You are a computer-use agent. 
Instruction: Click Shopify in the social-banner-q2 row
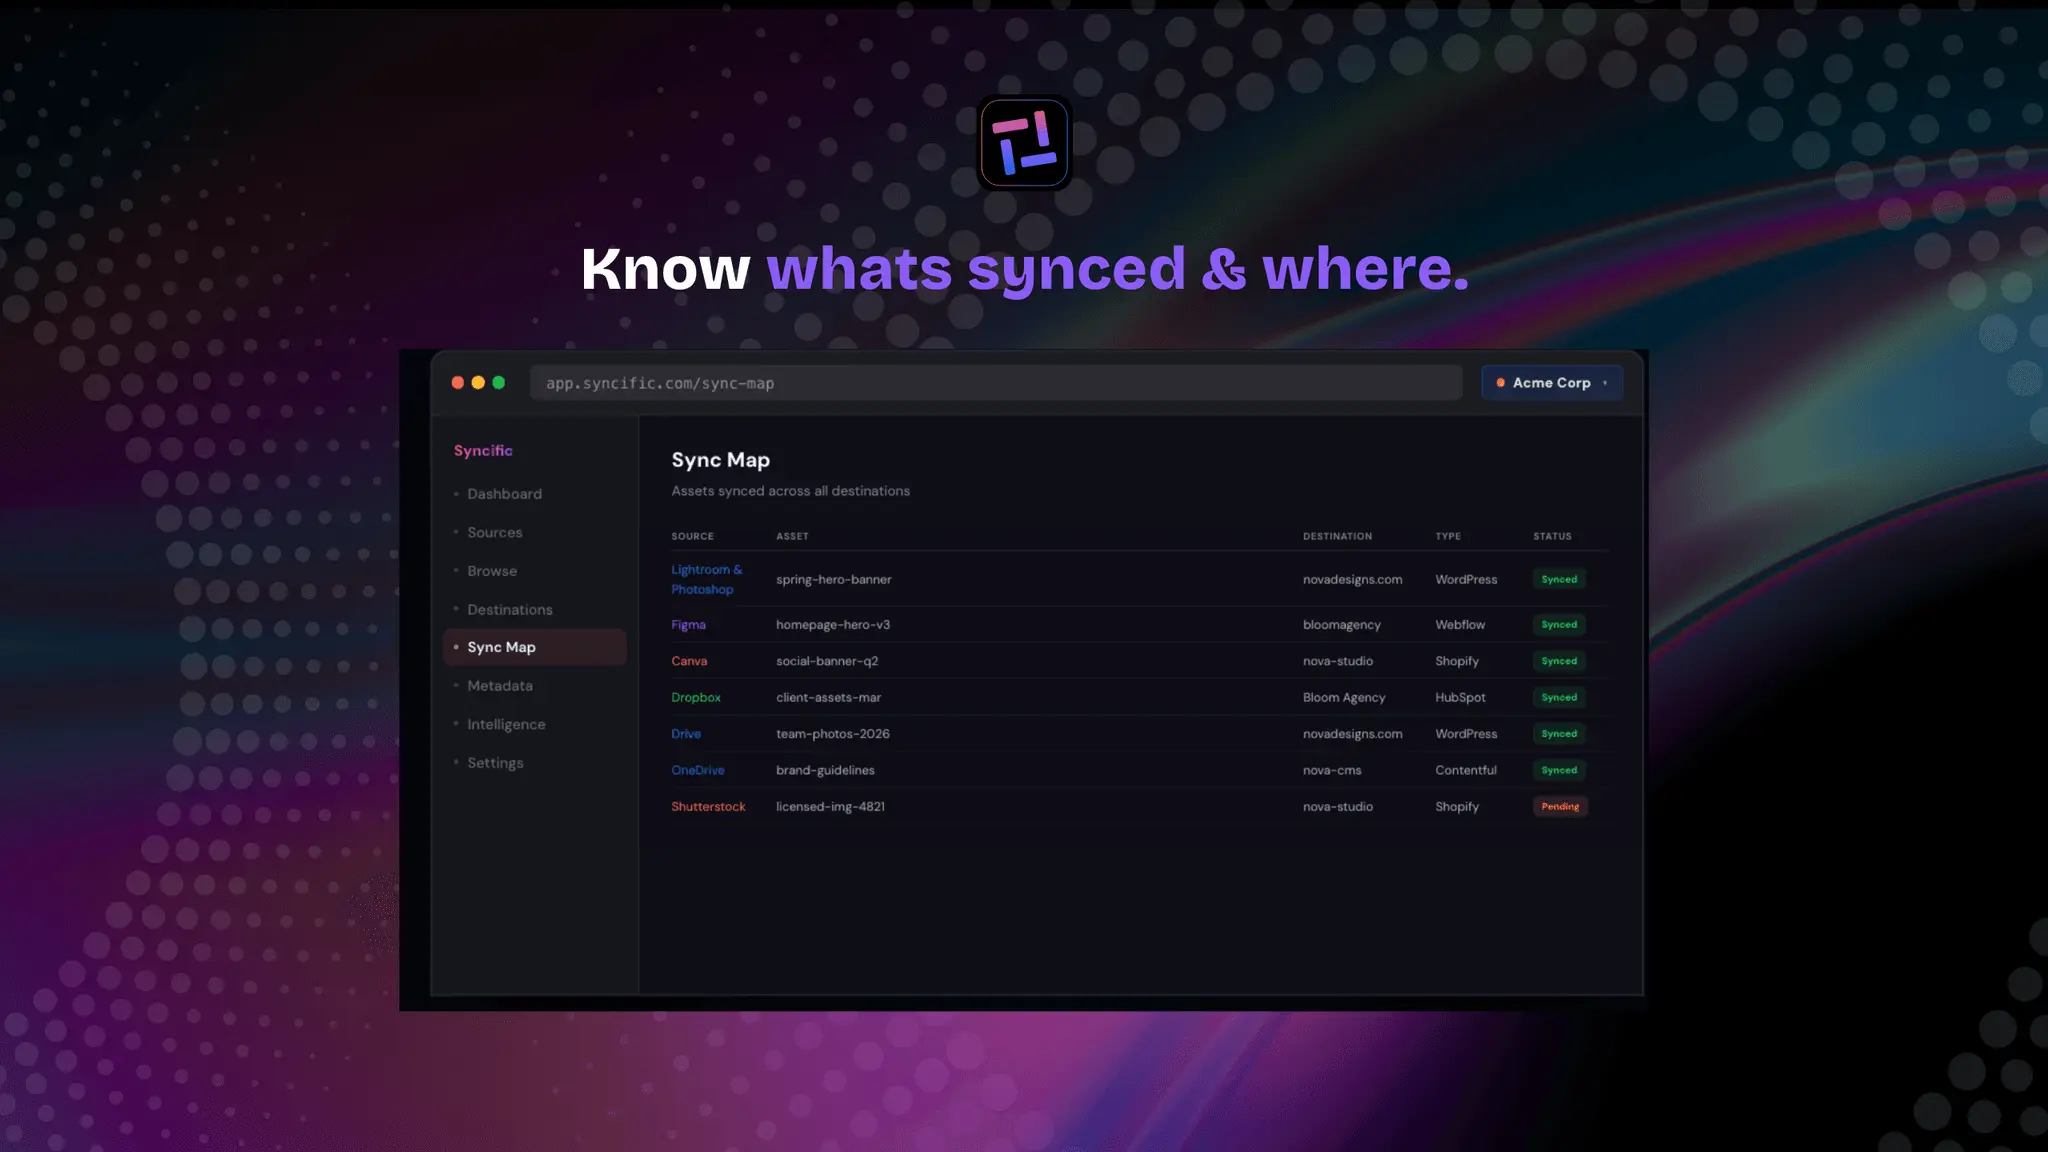tap(1457, 661)
